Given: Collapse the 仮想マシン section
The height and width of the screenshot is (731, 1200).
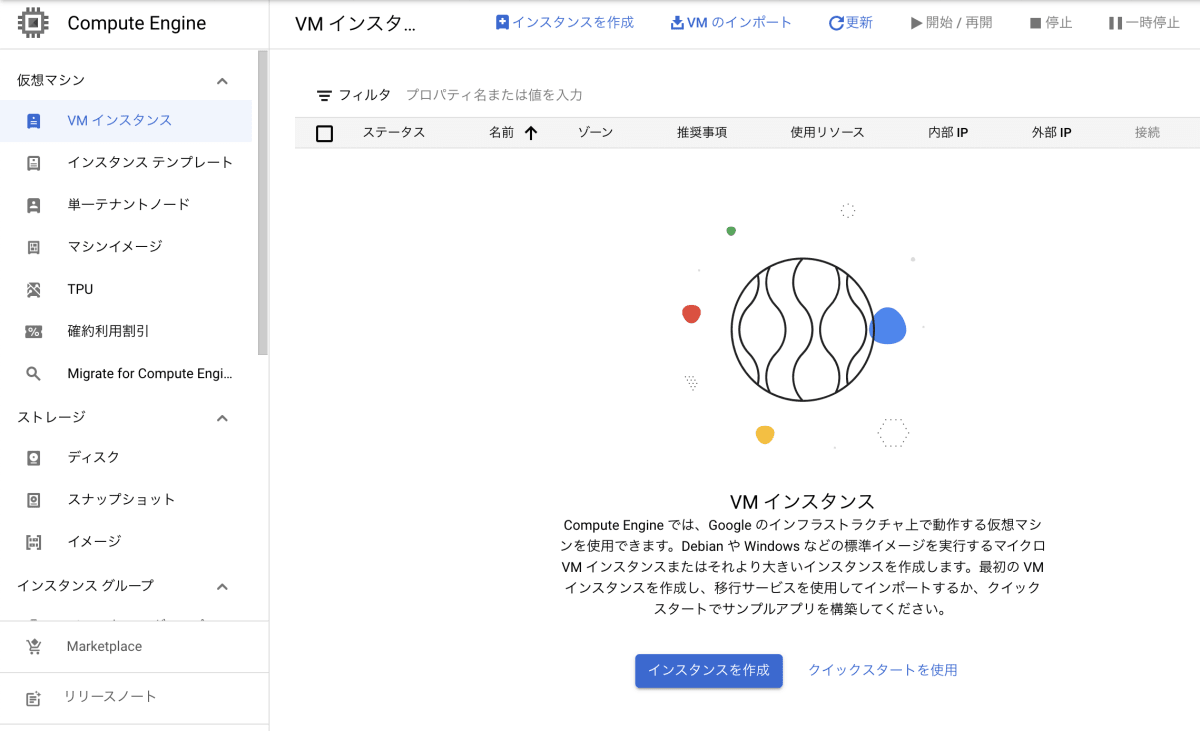Looking at the screenshot, I should click(x=223, y=81).
